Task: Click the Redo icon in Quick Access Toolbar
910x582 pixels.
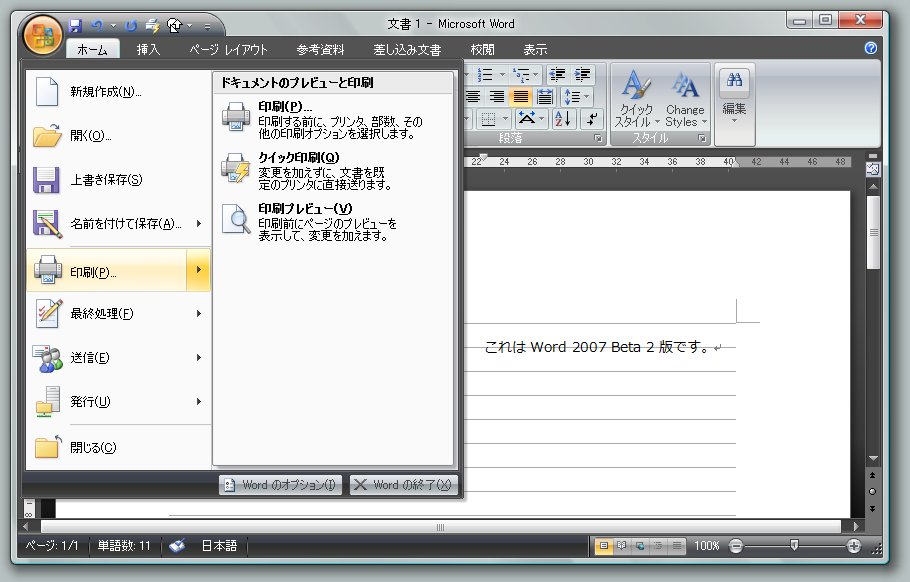Action: point(131,26)
